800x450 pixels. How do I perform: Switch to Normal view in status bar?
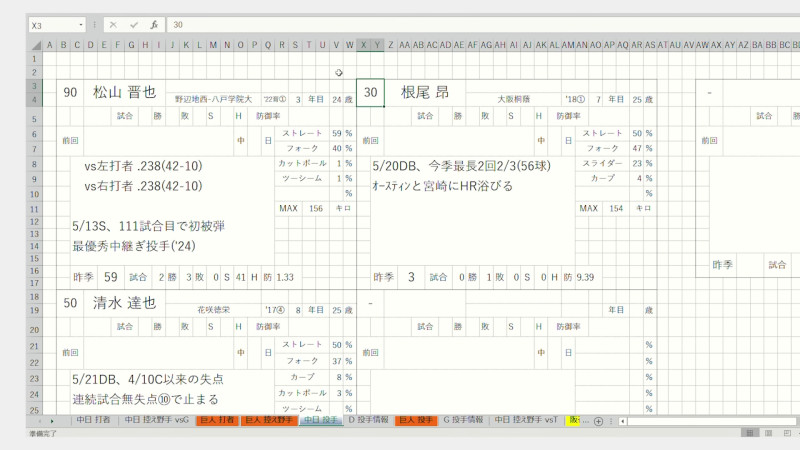750,435
